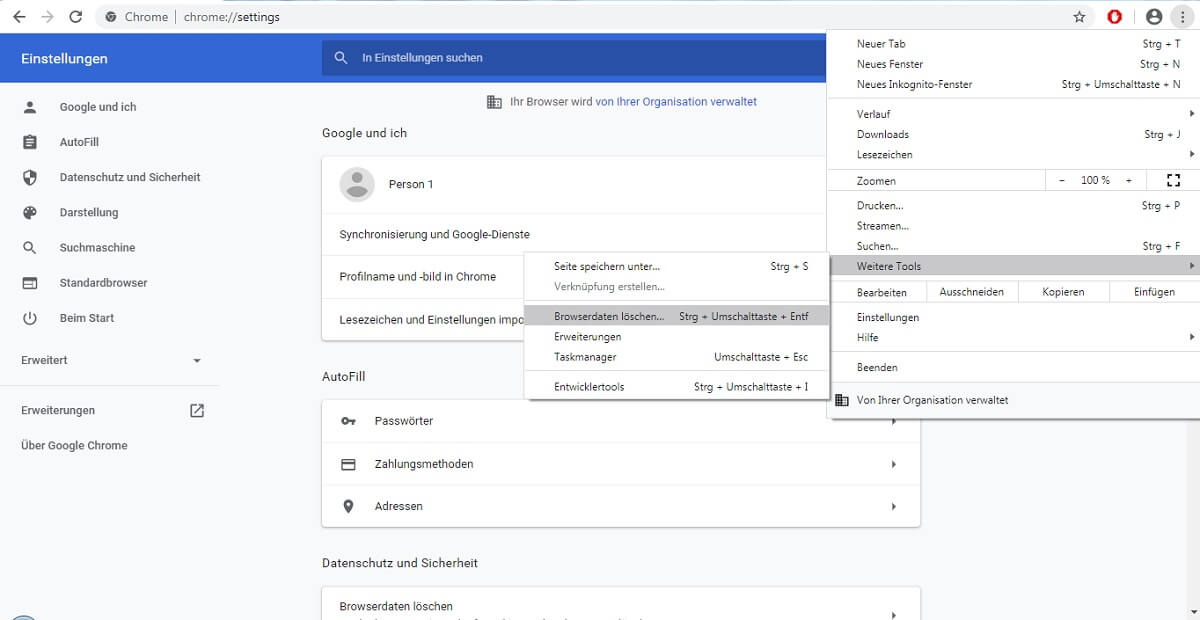Open Einstellungen from the Chrome menu

(x=1013, y=317)
